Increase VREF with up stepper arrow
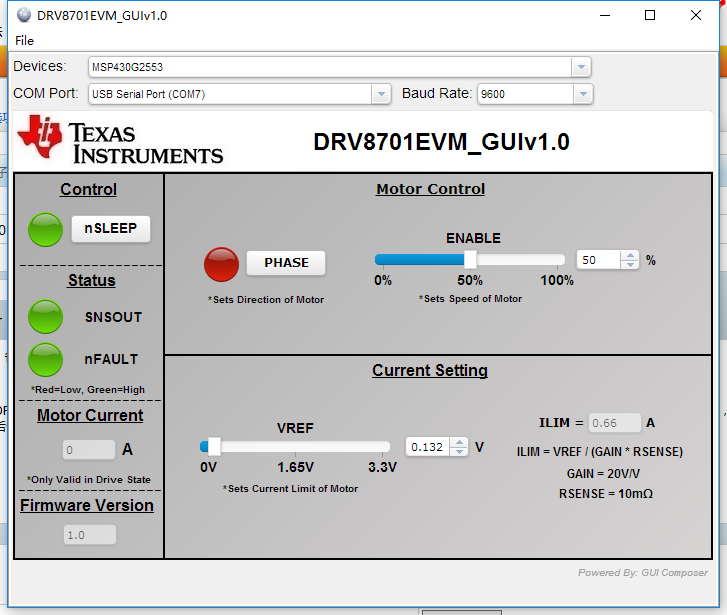The width and height of the screenshot is (727, 615). [x=459, y=442]
